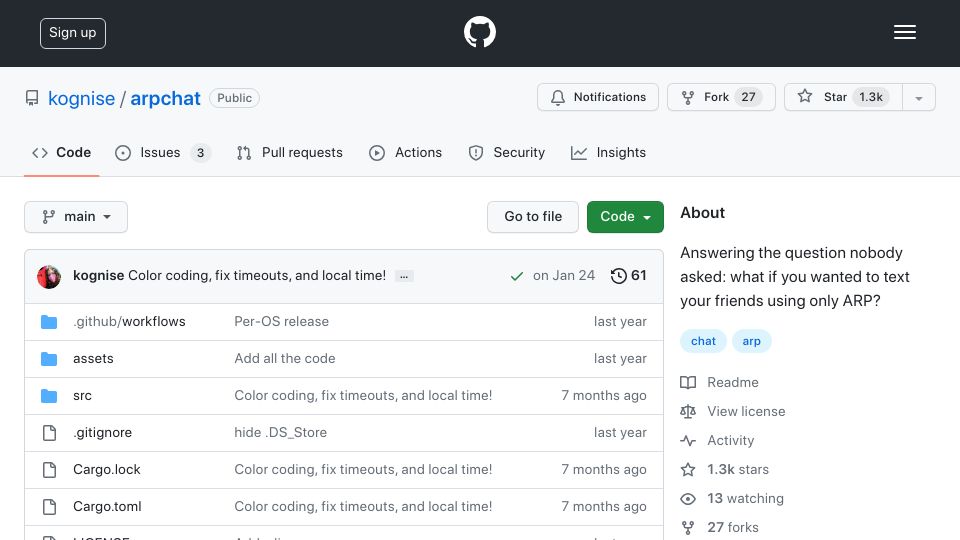
Task: Click the .github/workflows folder icon
Action: [x=49, y=322]
